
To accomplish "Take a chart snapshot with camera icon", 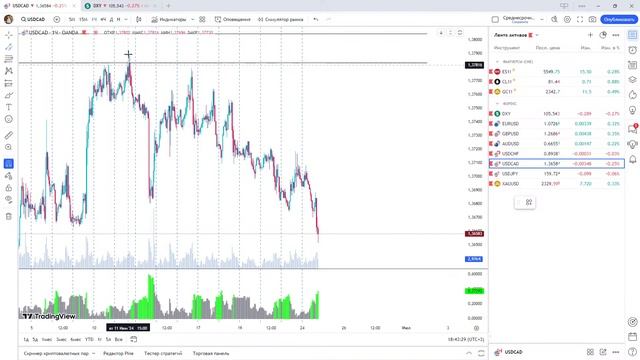I will point(592,19).
